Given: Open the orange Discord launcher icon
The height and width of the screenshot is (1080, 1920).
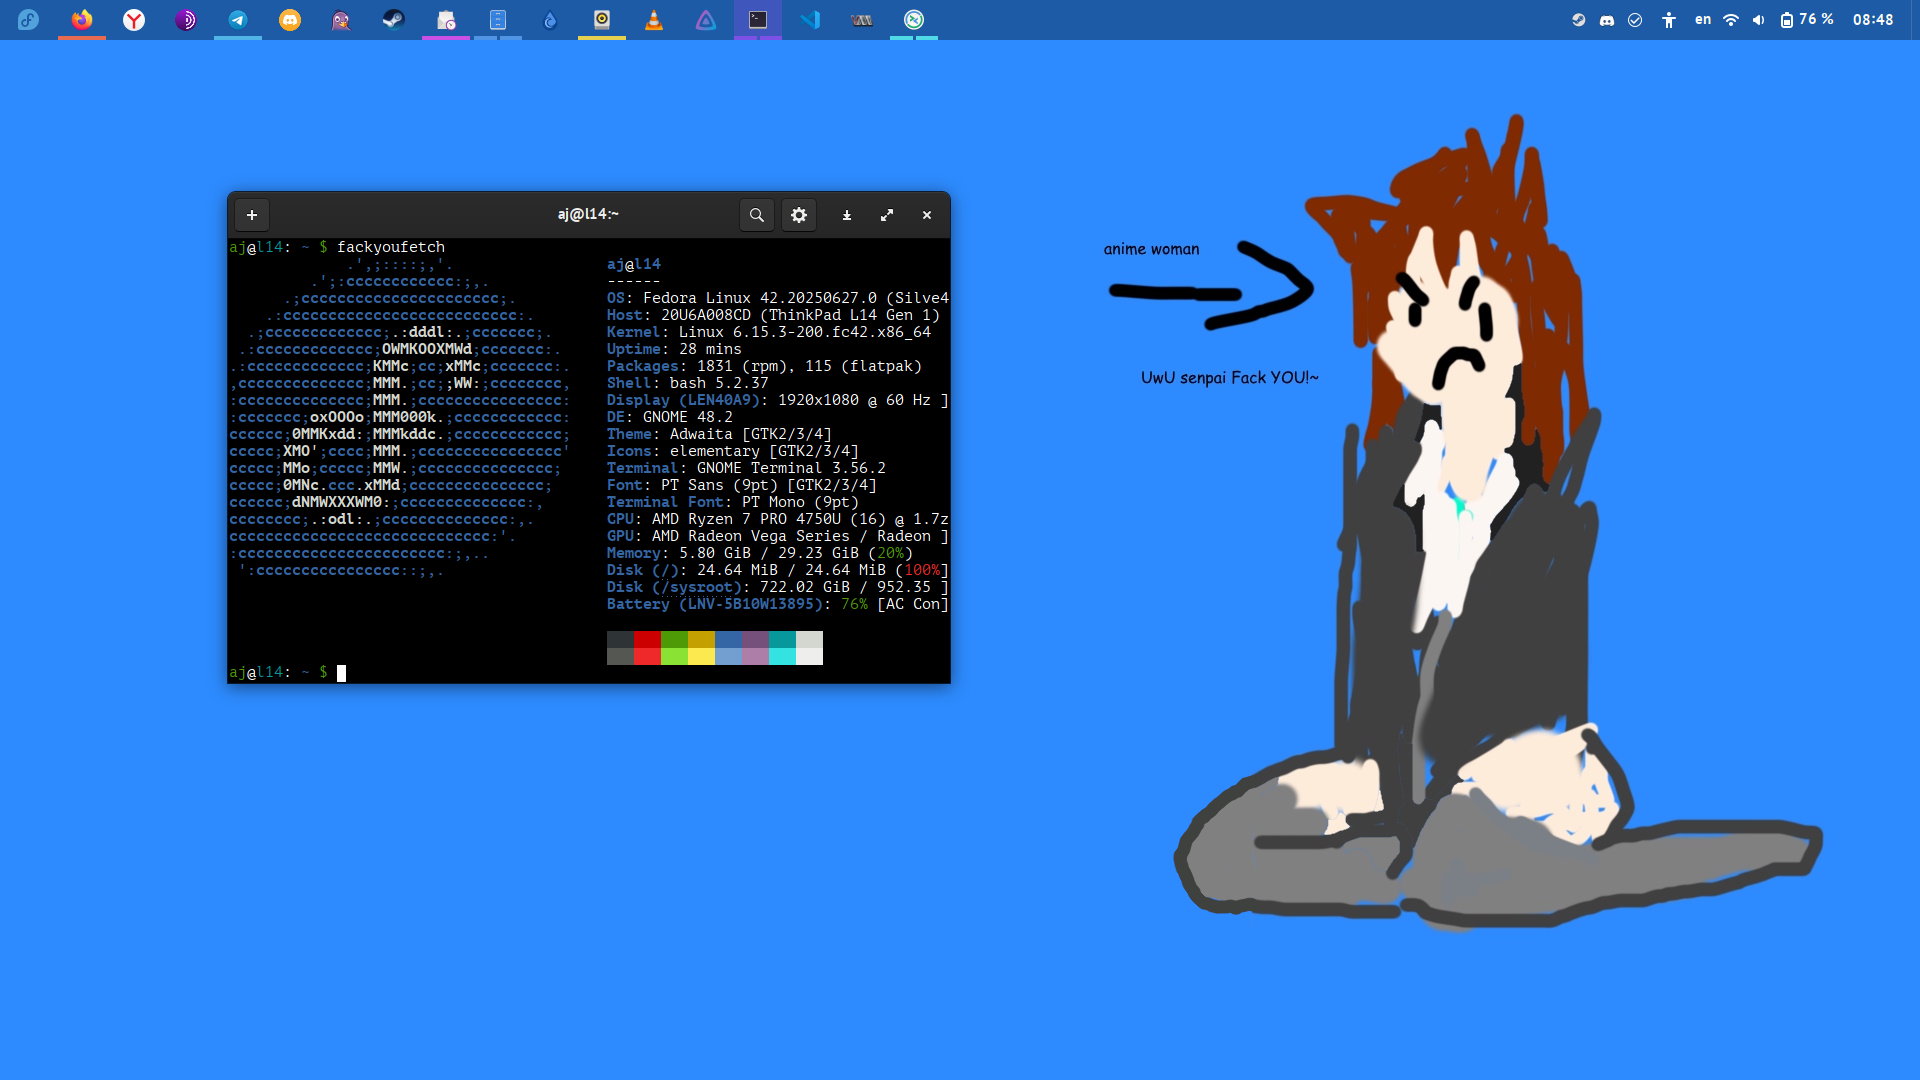Looking at the screenshot, I should click(290, 19).
